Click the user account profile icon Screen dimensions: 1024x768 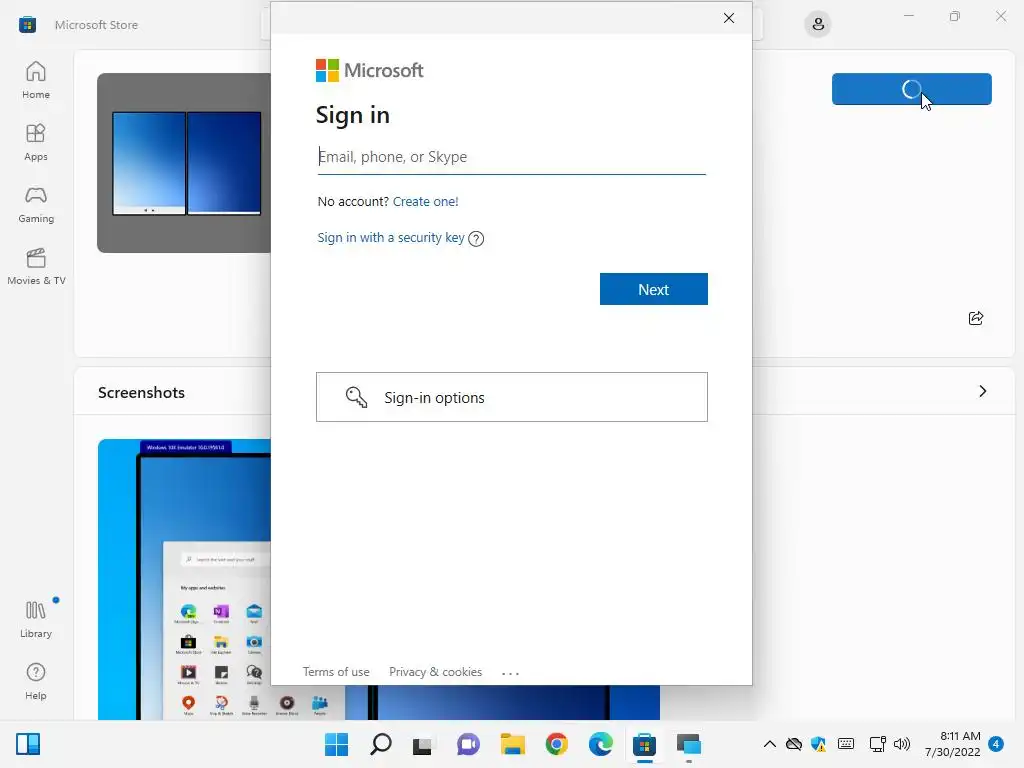tap(818, 25)
